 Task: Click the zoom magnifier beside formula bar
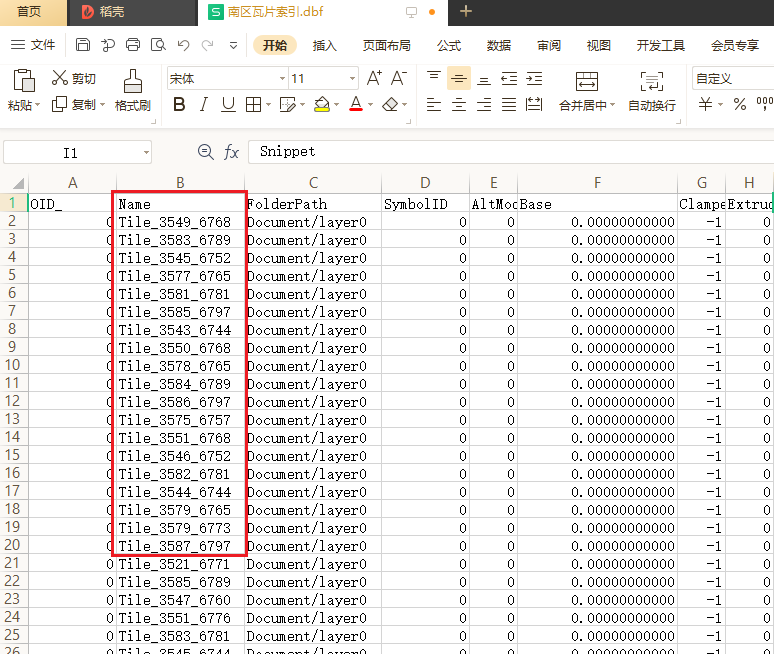point(205,152)
